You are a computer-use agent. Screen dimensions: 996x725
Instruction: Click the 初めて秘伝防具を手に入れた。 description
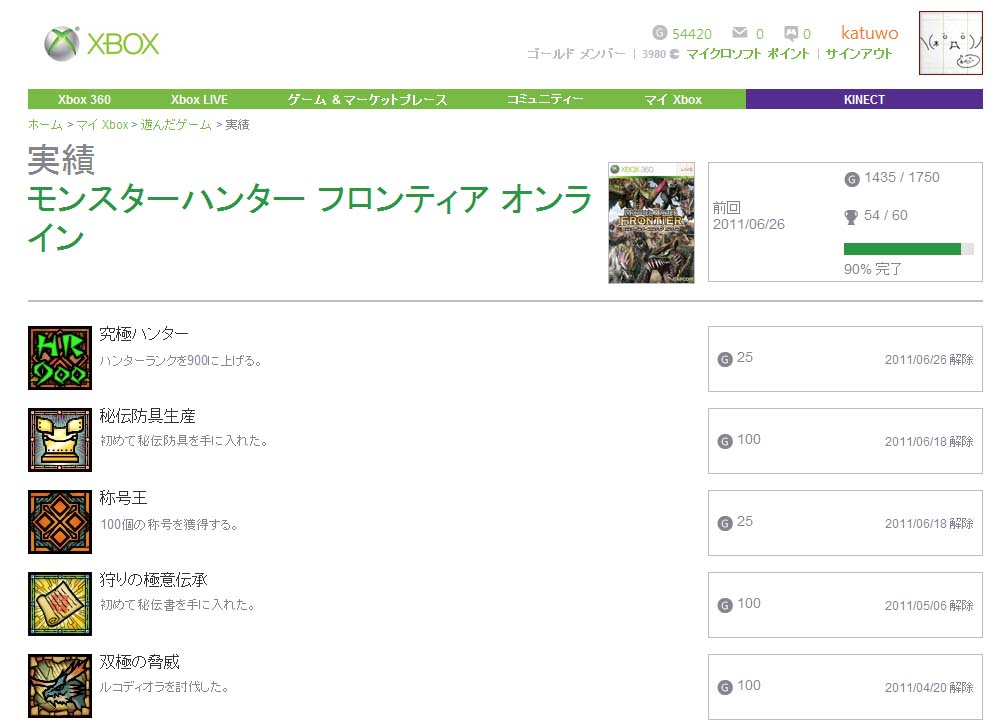tap(184, 441)
